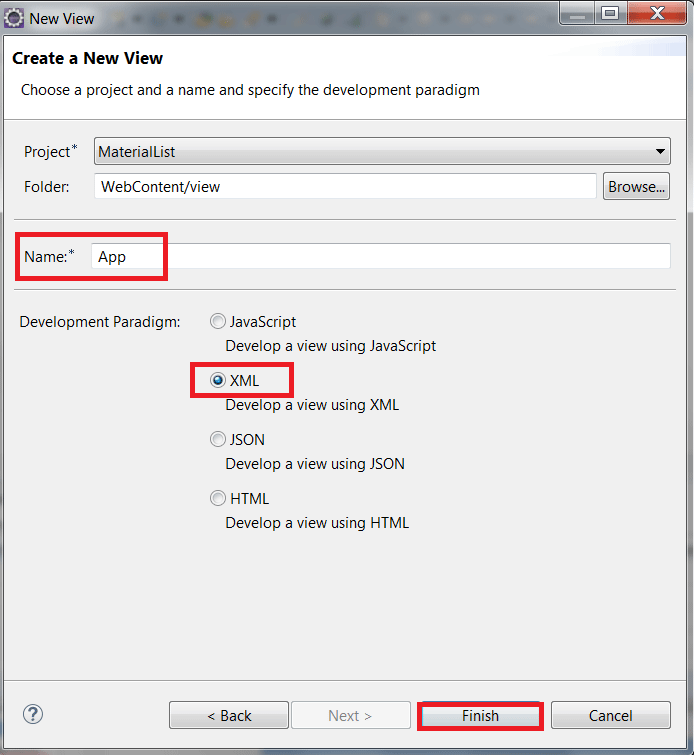
Task: Close the dialog with the X
Action: coord(657,13)
